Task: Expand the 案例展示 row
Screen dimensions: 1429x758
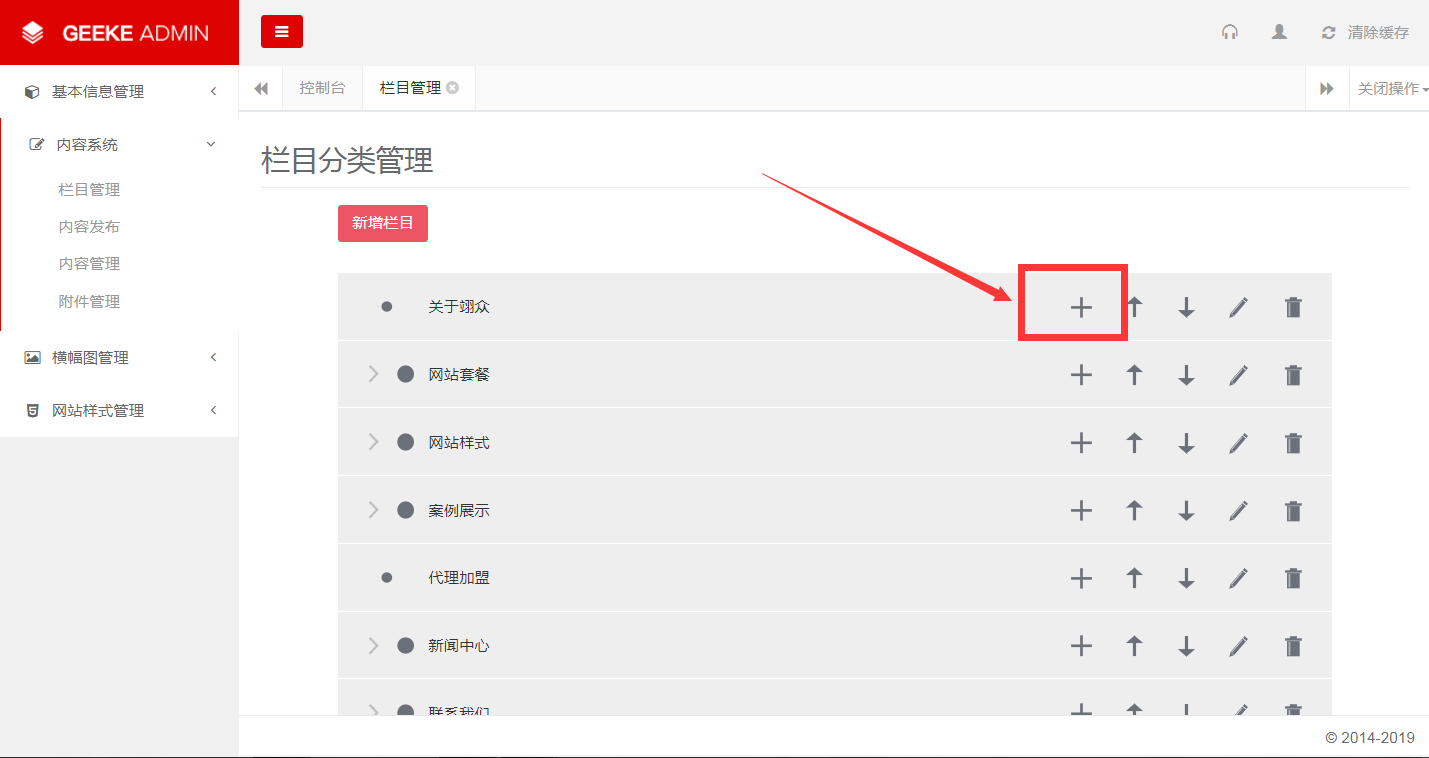Action: tap(374, 510)
